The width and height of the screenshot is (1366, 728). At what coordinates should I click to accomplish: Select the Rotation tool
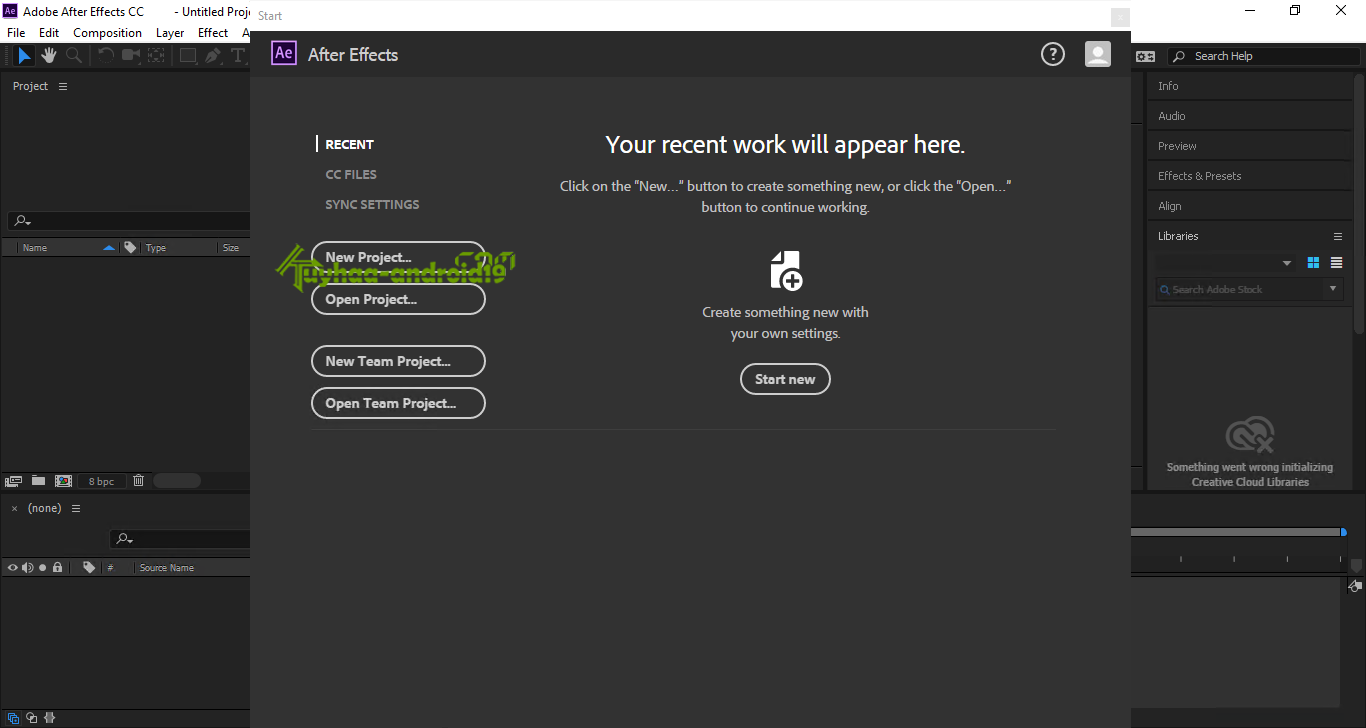[106, 56]
